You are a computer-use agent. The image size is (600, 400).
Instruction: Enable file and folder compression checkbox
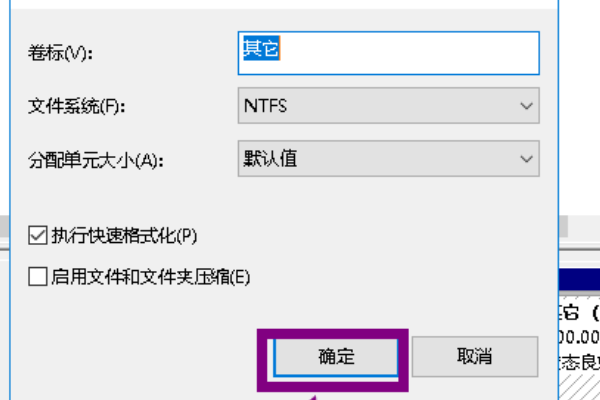pyautogui.click(x=39, y=276)
